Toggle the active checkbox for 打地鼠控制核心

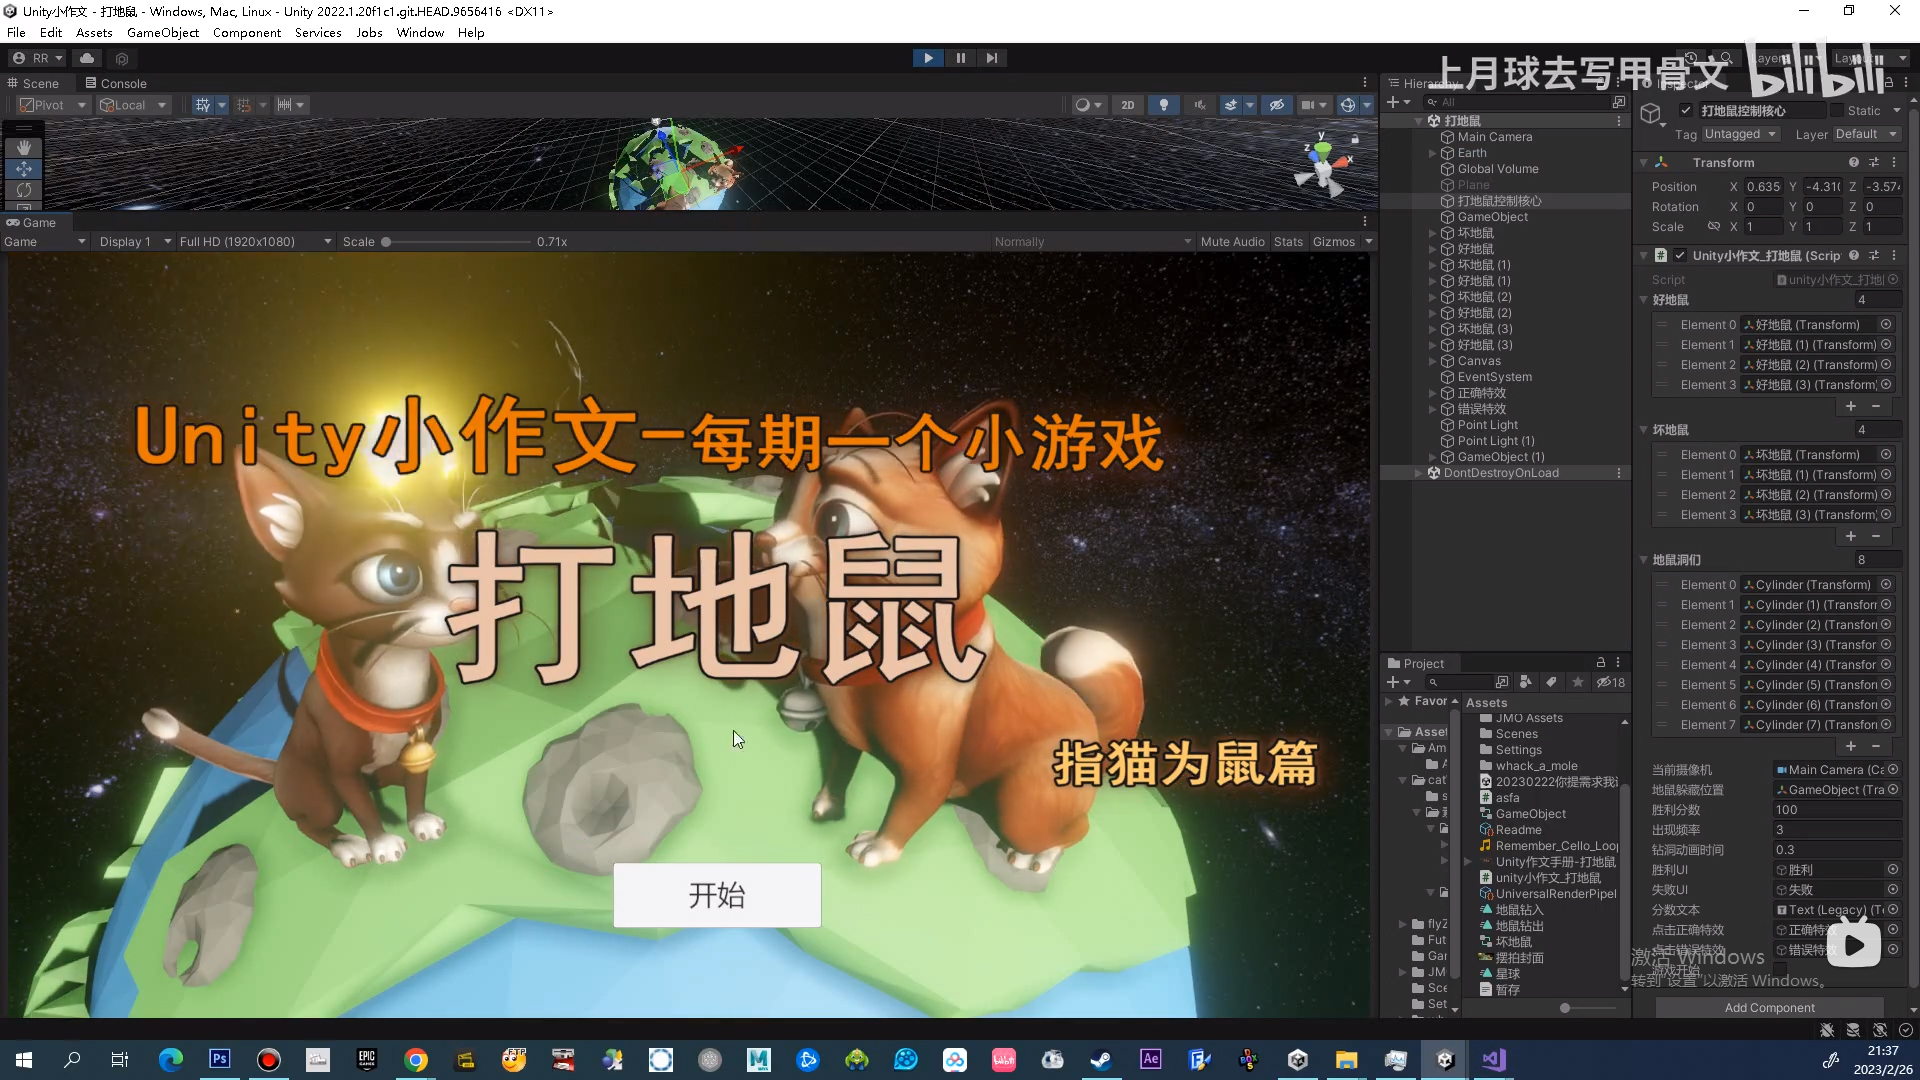click(1686, 111)
